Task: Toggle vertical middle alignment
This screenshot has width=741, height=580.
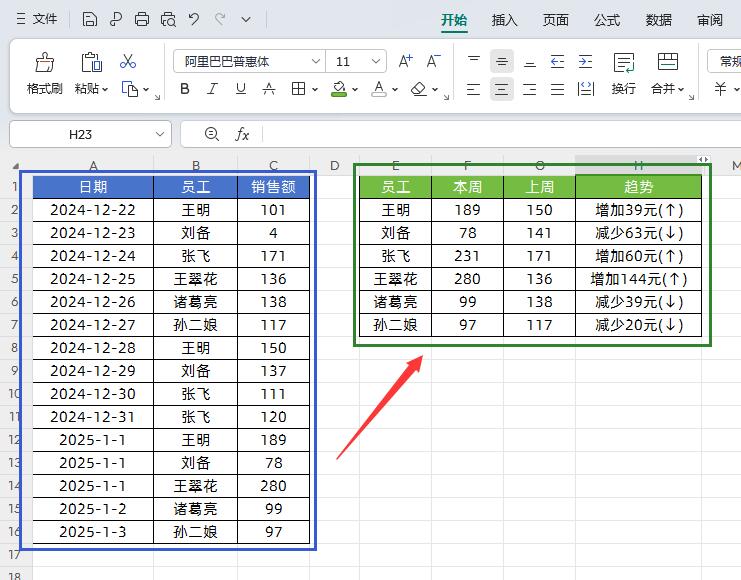Action: click(x=502, y=61)
